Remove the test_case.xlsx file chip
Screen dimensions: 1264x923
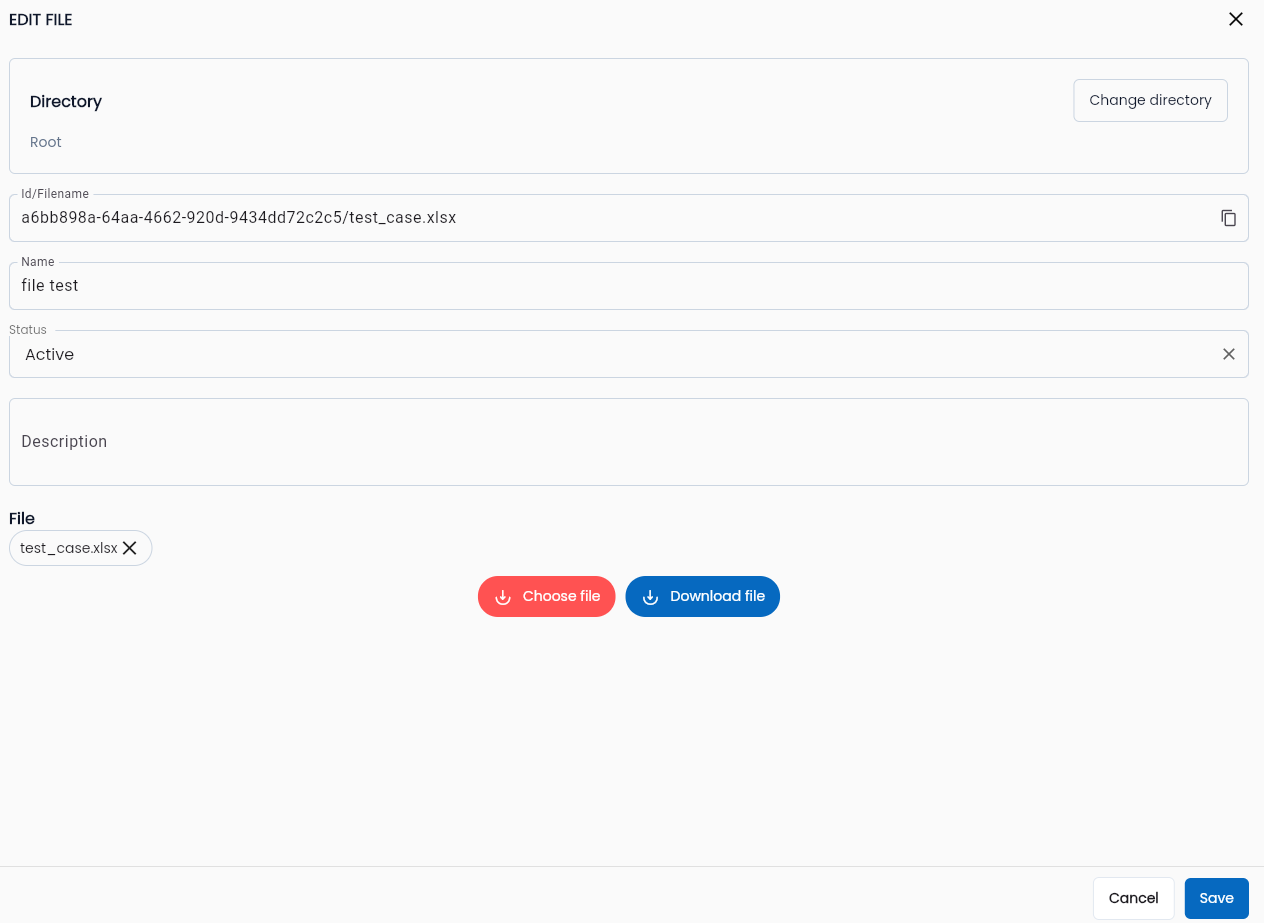coord(130,548)
